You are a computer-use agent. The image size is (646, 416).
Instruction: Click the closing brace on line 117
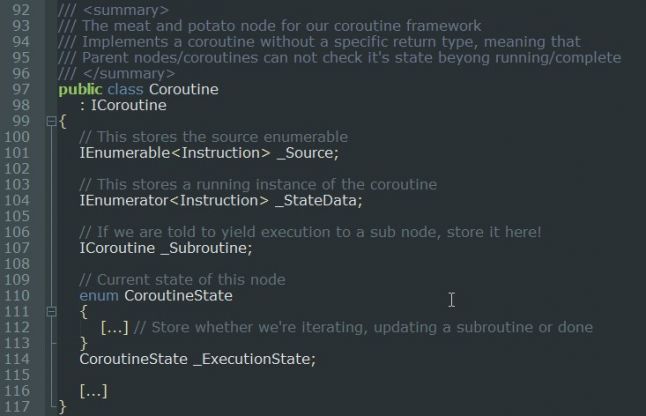coord(62,407)
